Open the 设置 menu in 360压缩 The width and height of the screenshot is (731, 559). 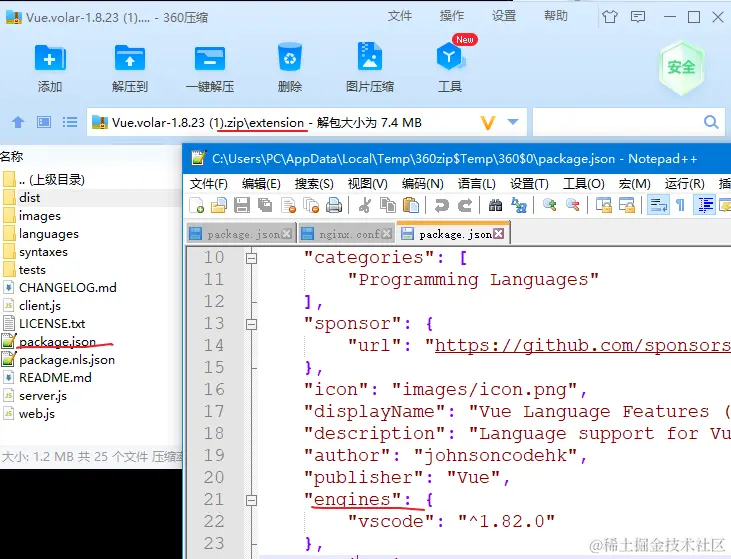pos(504,16)
